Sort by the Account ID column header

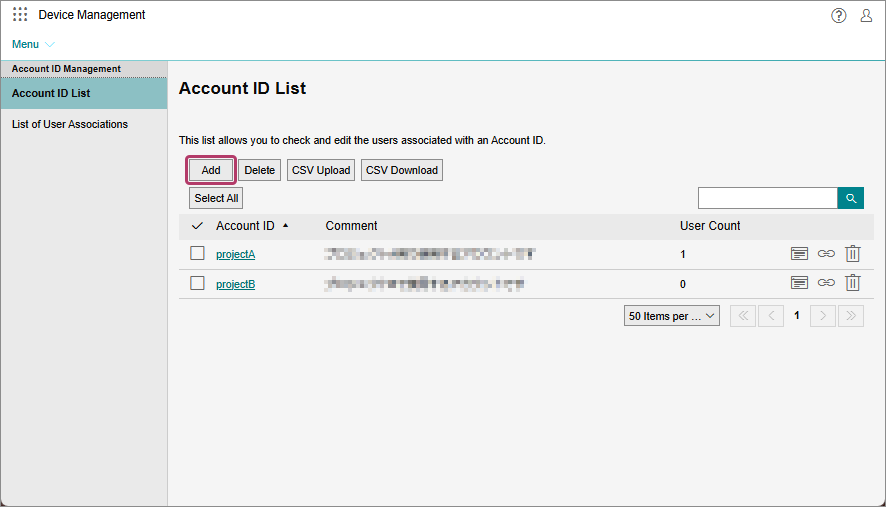coord(245,226)
